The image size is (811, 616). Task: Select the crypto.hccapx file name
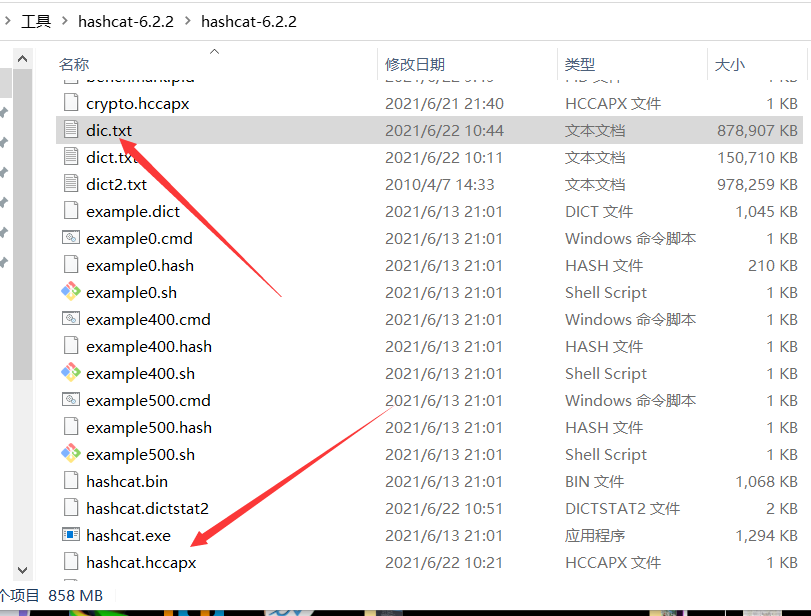pyautogui.click(x=138, y=103)
